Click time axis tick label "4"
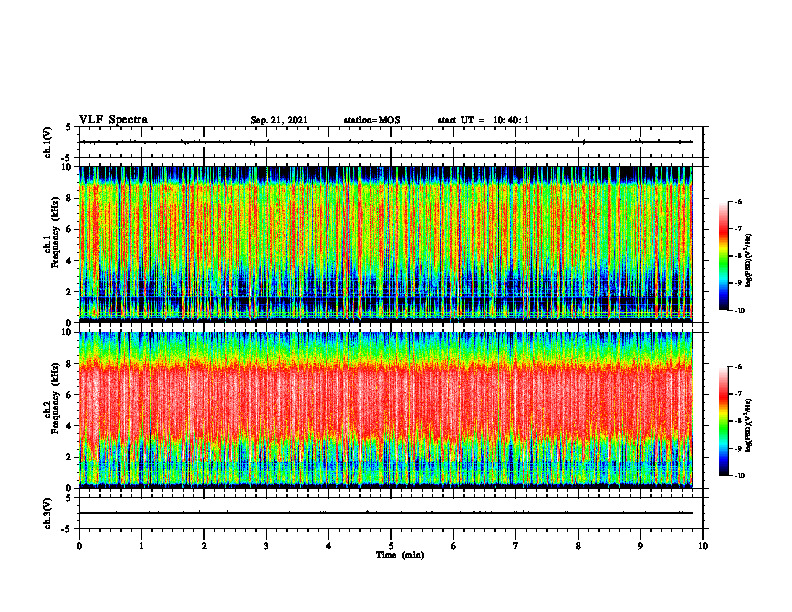The image size is (792, 612). [328, 546]
